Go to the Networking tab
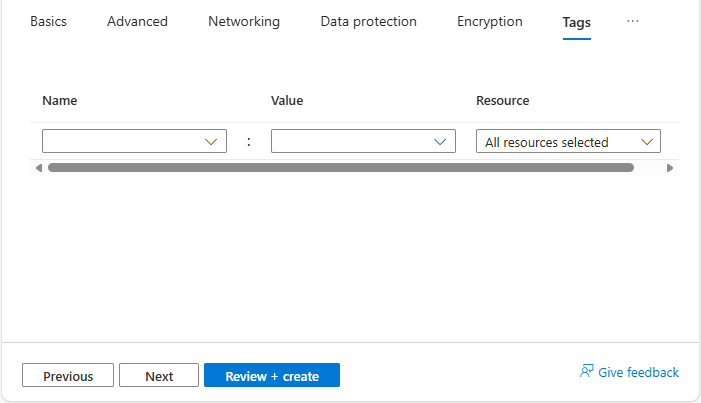701x403 pixels. pos(244,21)
